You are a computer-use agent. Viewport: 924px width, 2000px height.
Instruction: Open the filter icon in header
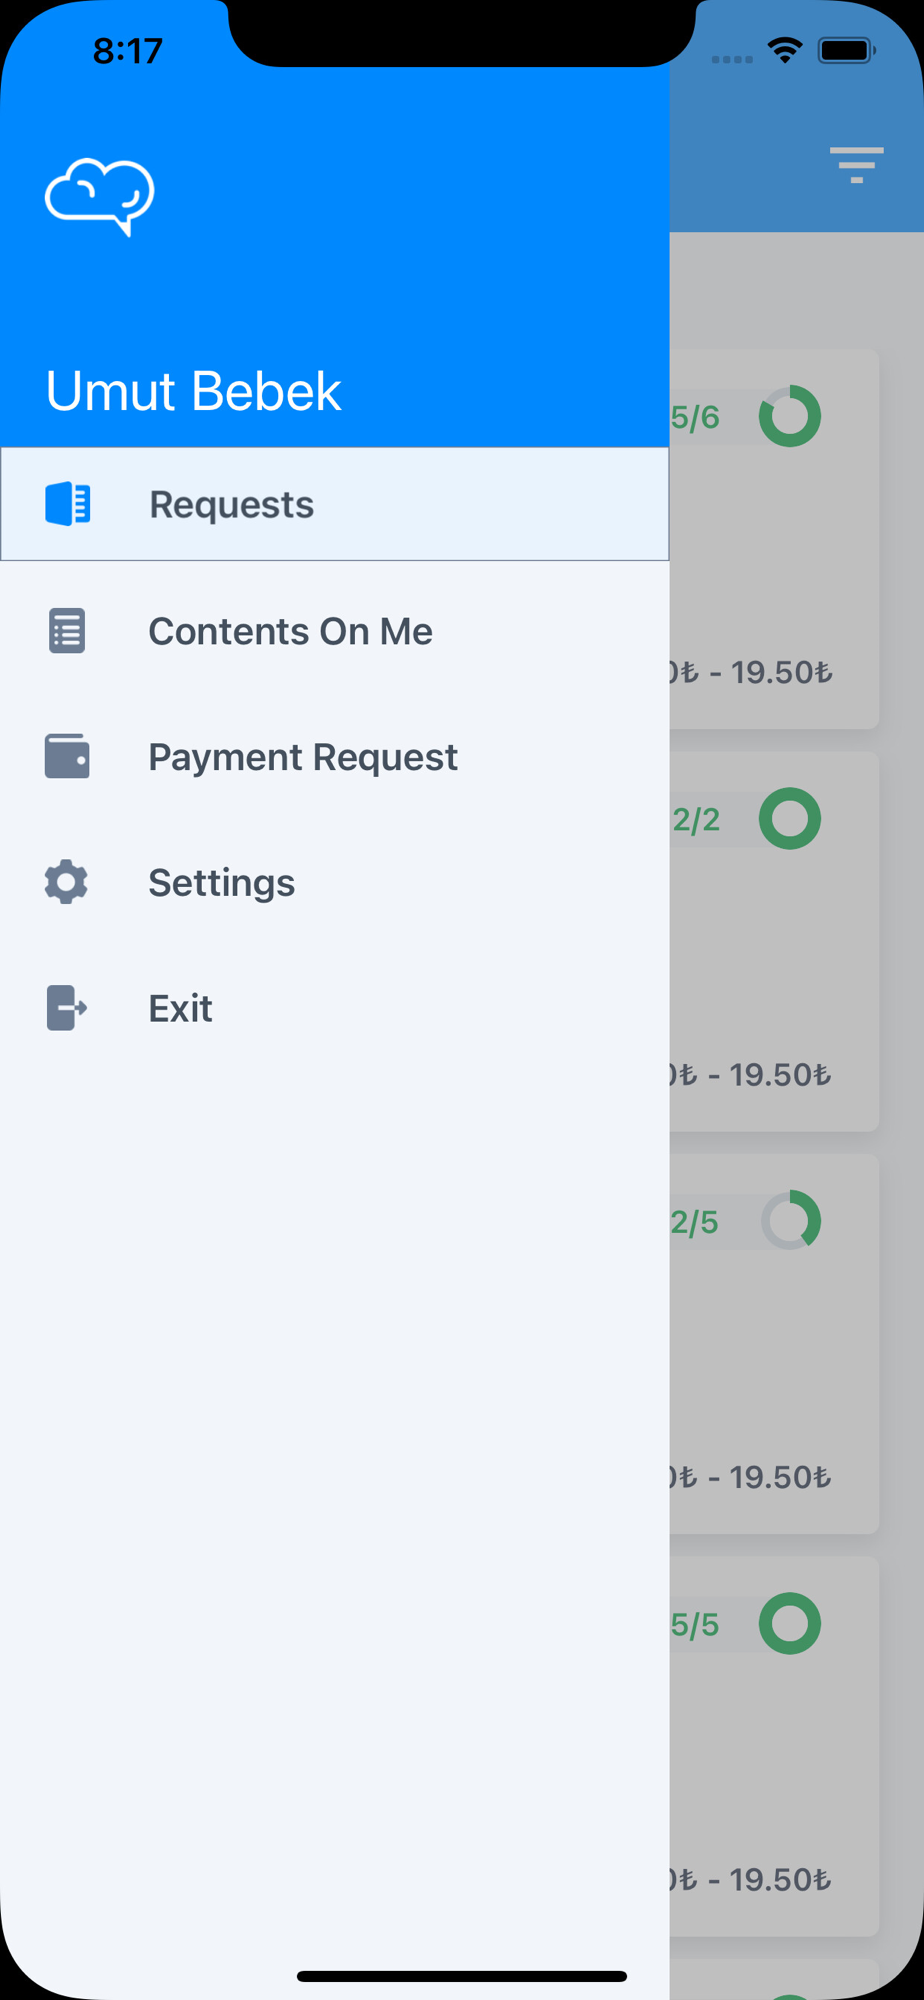coord(856,165)
